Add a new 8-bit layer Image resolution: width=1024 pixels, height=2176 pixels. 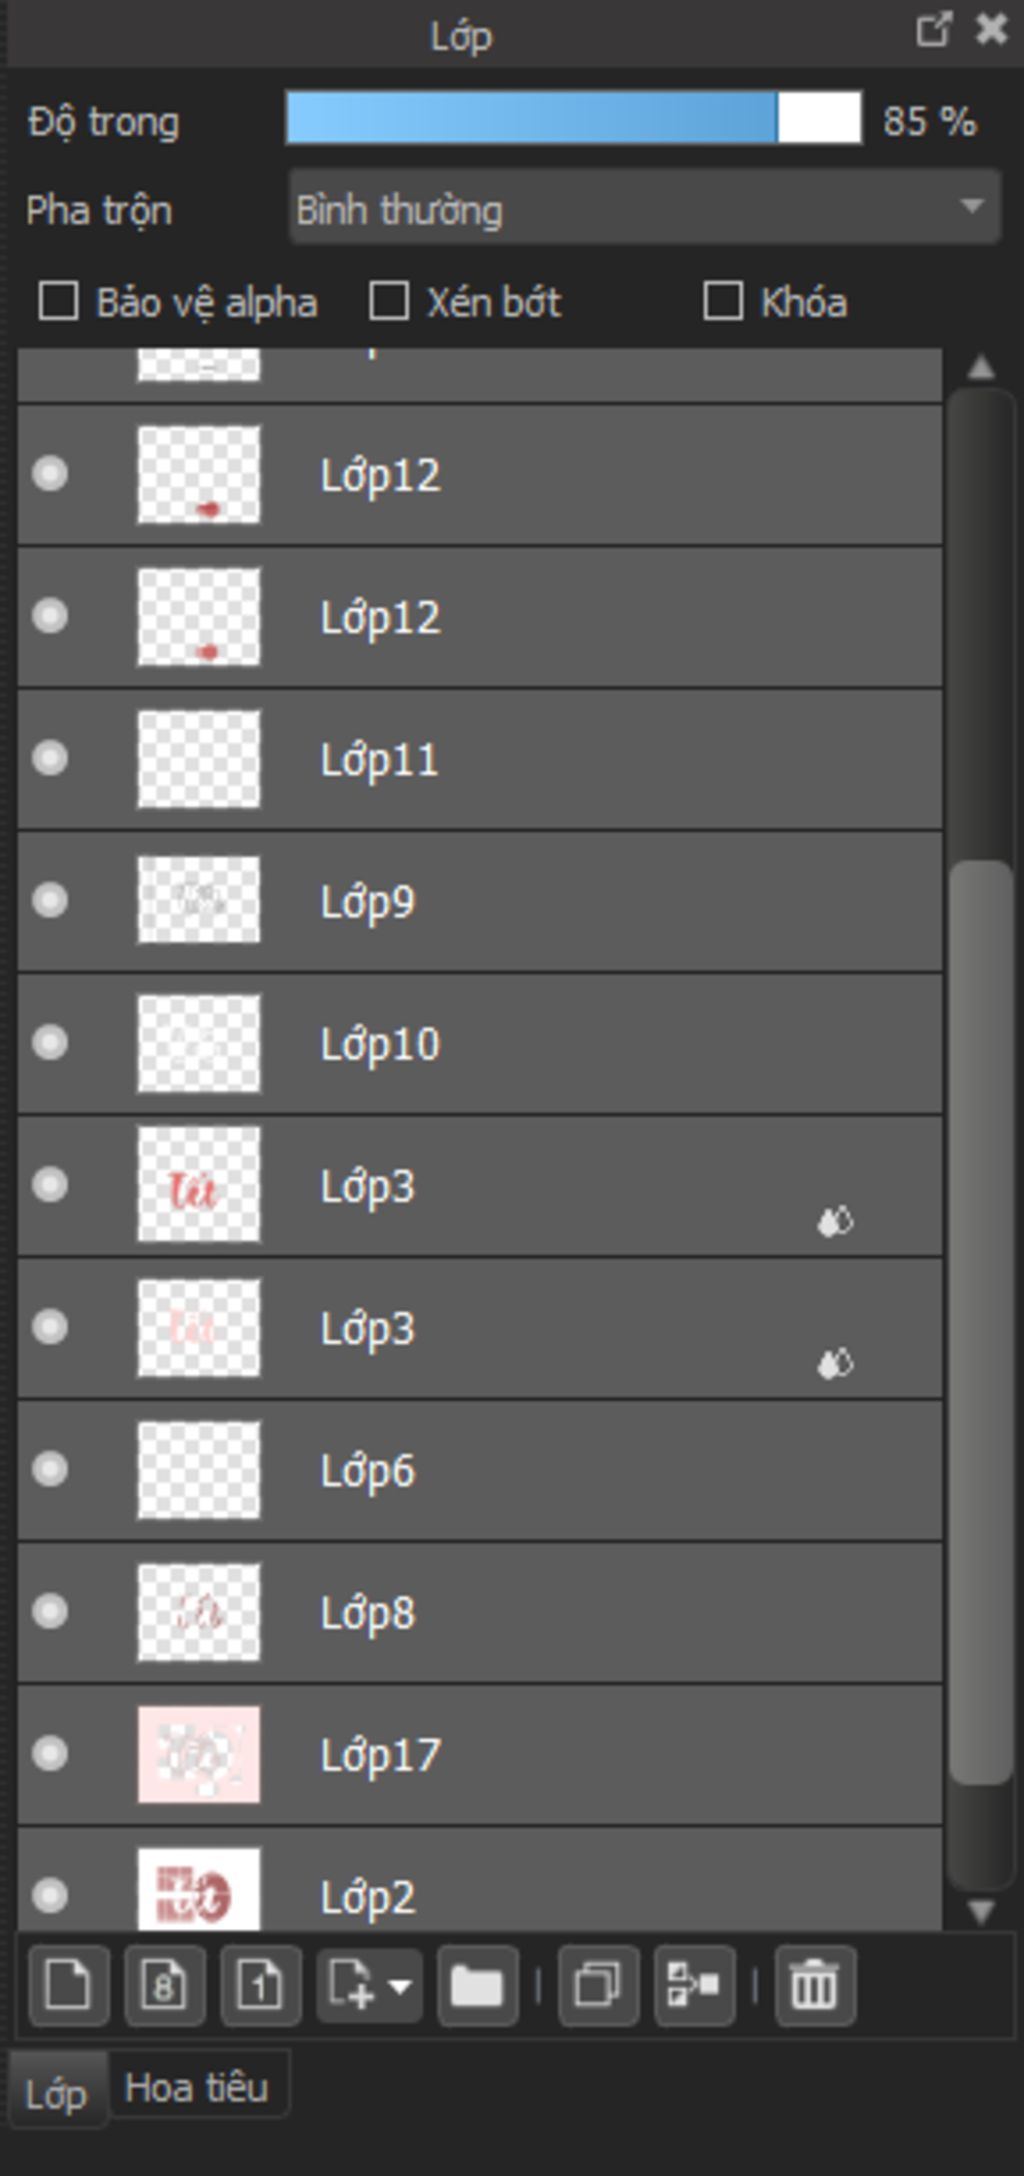click(164, 1985)
